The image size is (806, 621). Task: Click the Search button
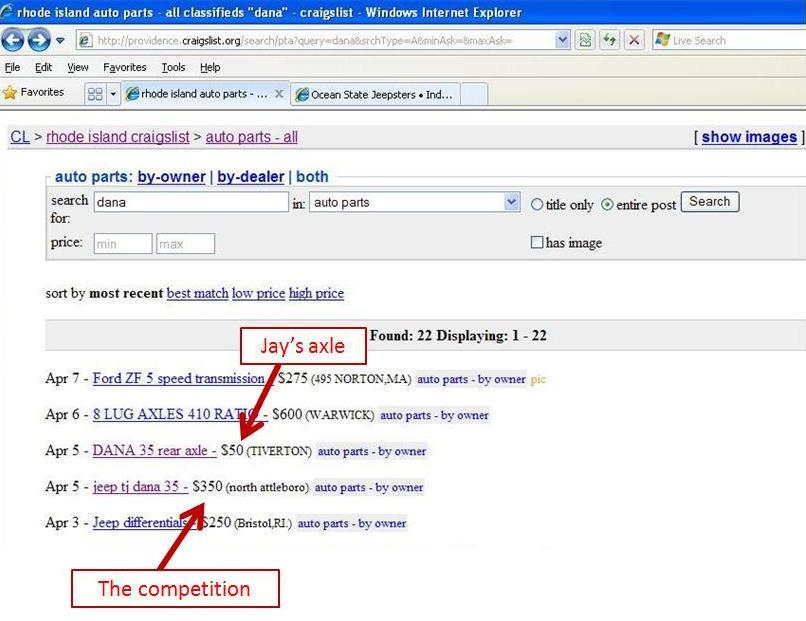[710, 202]
